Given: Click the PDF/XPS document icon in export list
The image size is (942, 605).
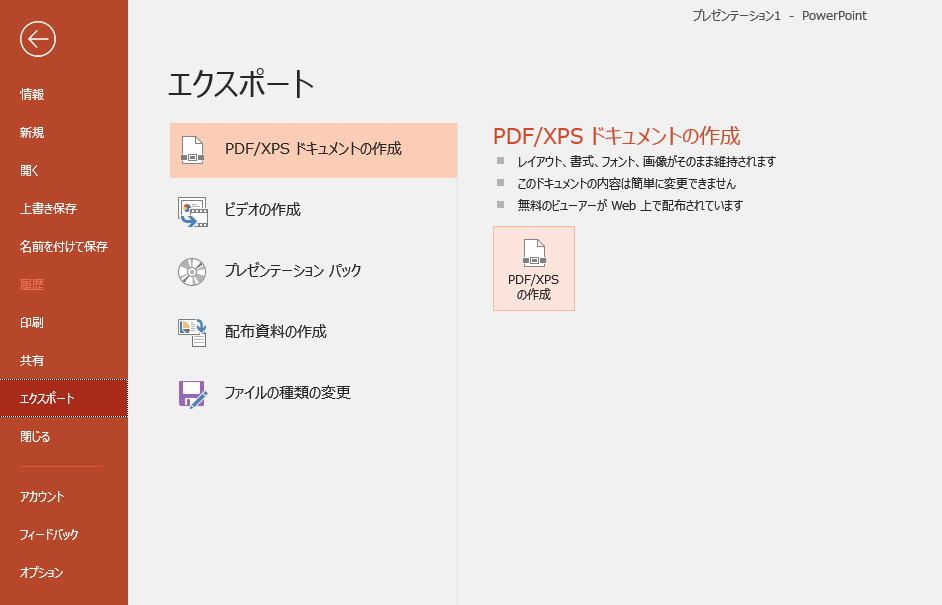Looking at the screenshot, I should point(192,150).
